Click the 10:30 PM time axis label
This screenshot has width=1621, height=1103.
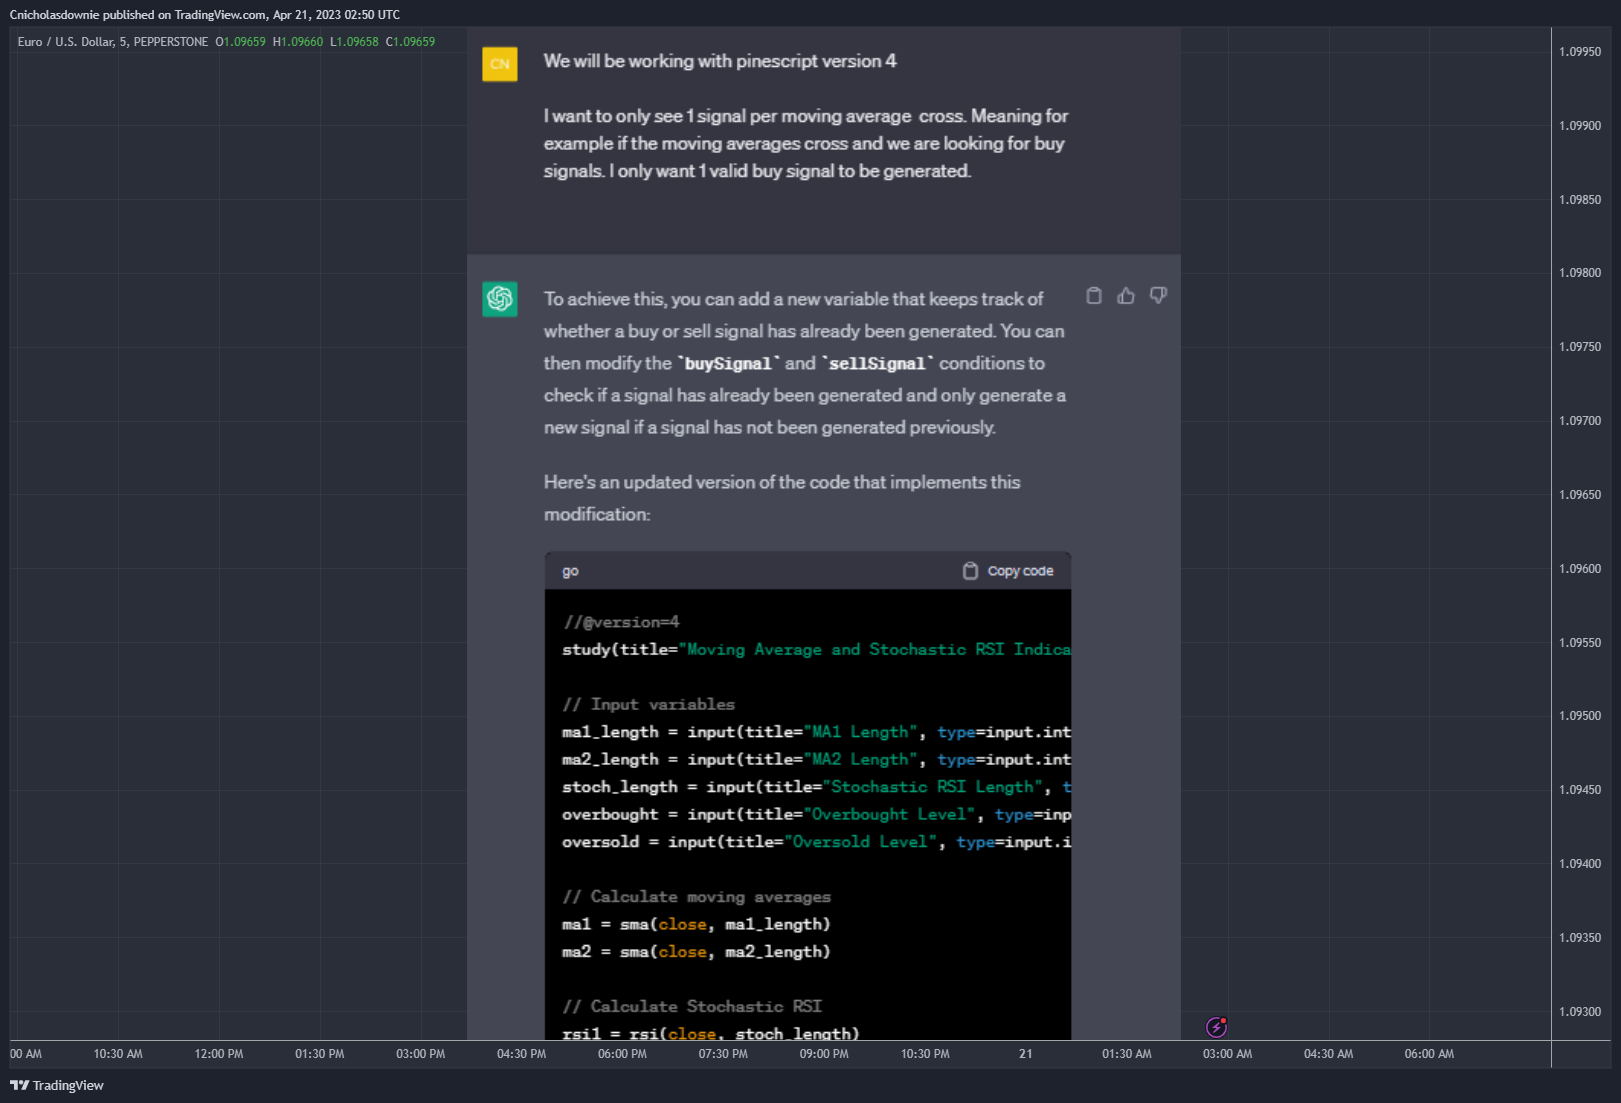pos(925,1054)
